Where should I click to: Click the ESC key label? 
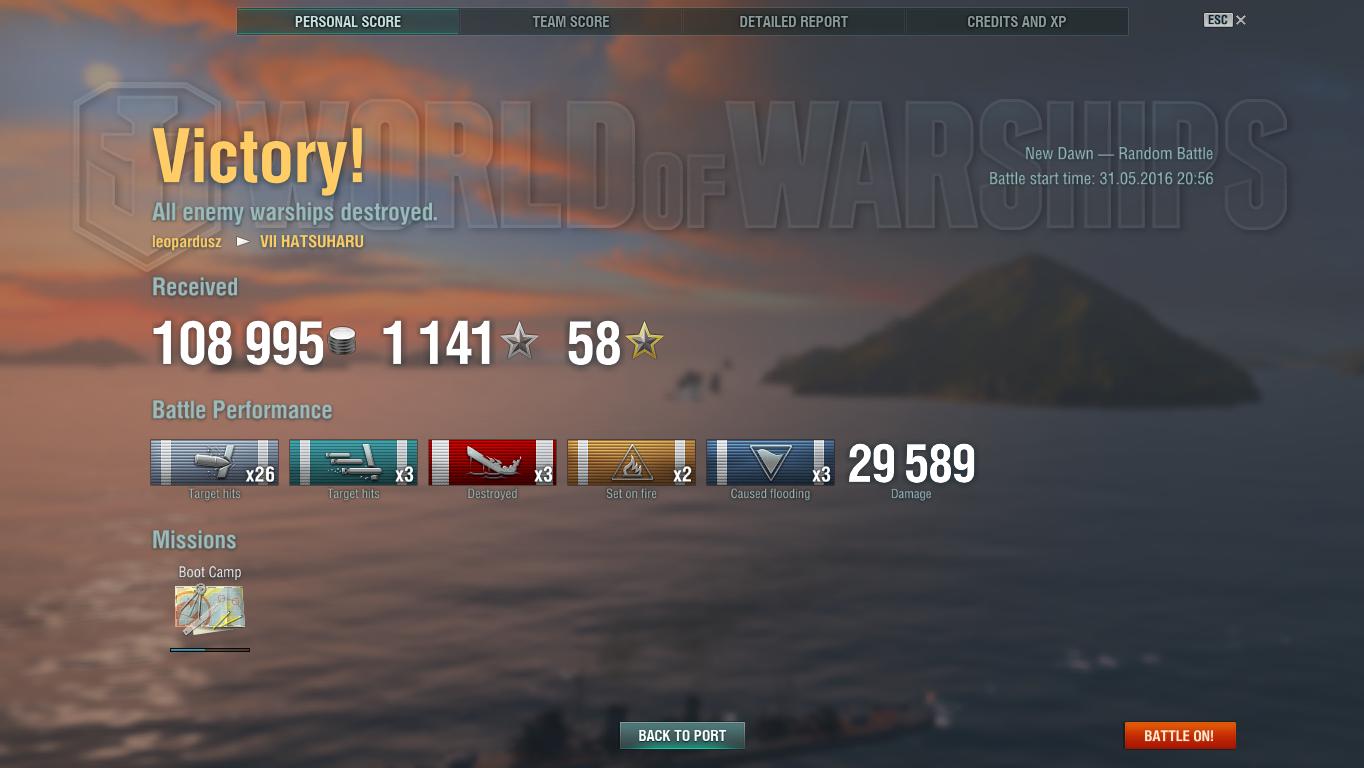pyautogui.click(x=1217, y=20)
